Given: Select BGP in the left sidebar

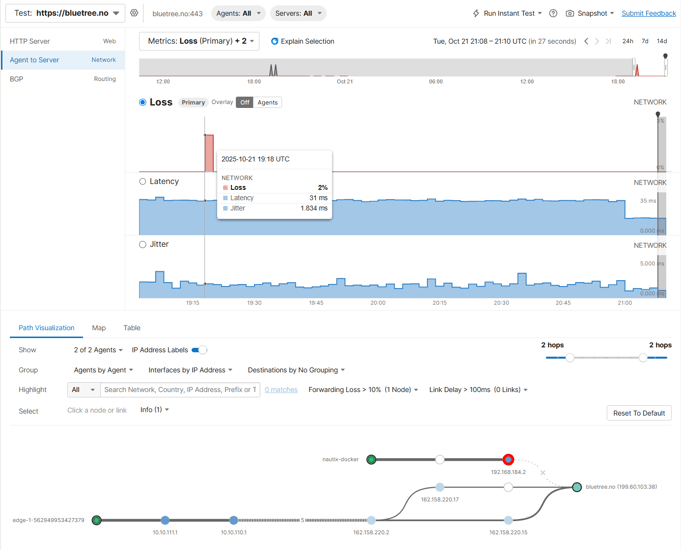Looking at the screenshot, I should [17, 78].
